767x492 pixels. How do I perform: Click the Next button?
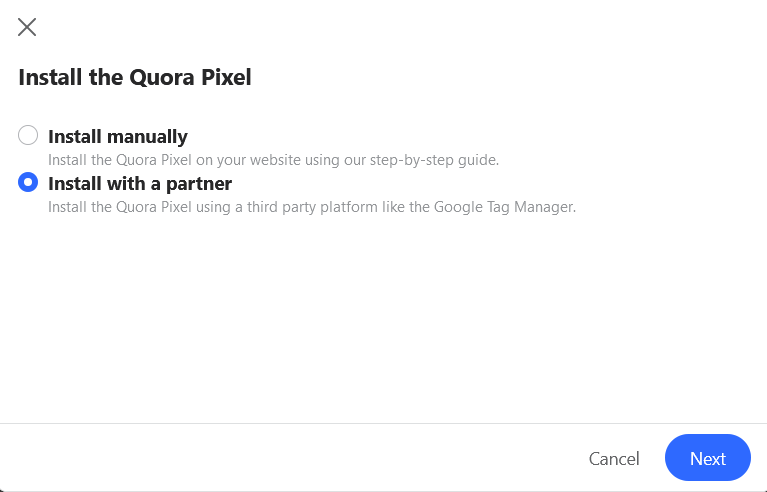pos(707,458)
